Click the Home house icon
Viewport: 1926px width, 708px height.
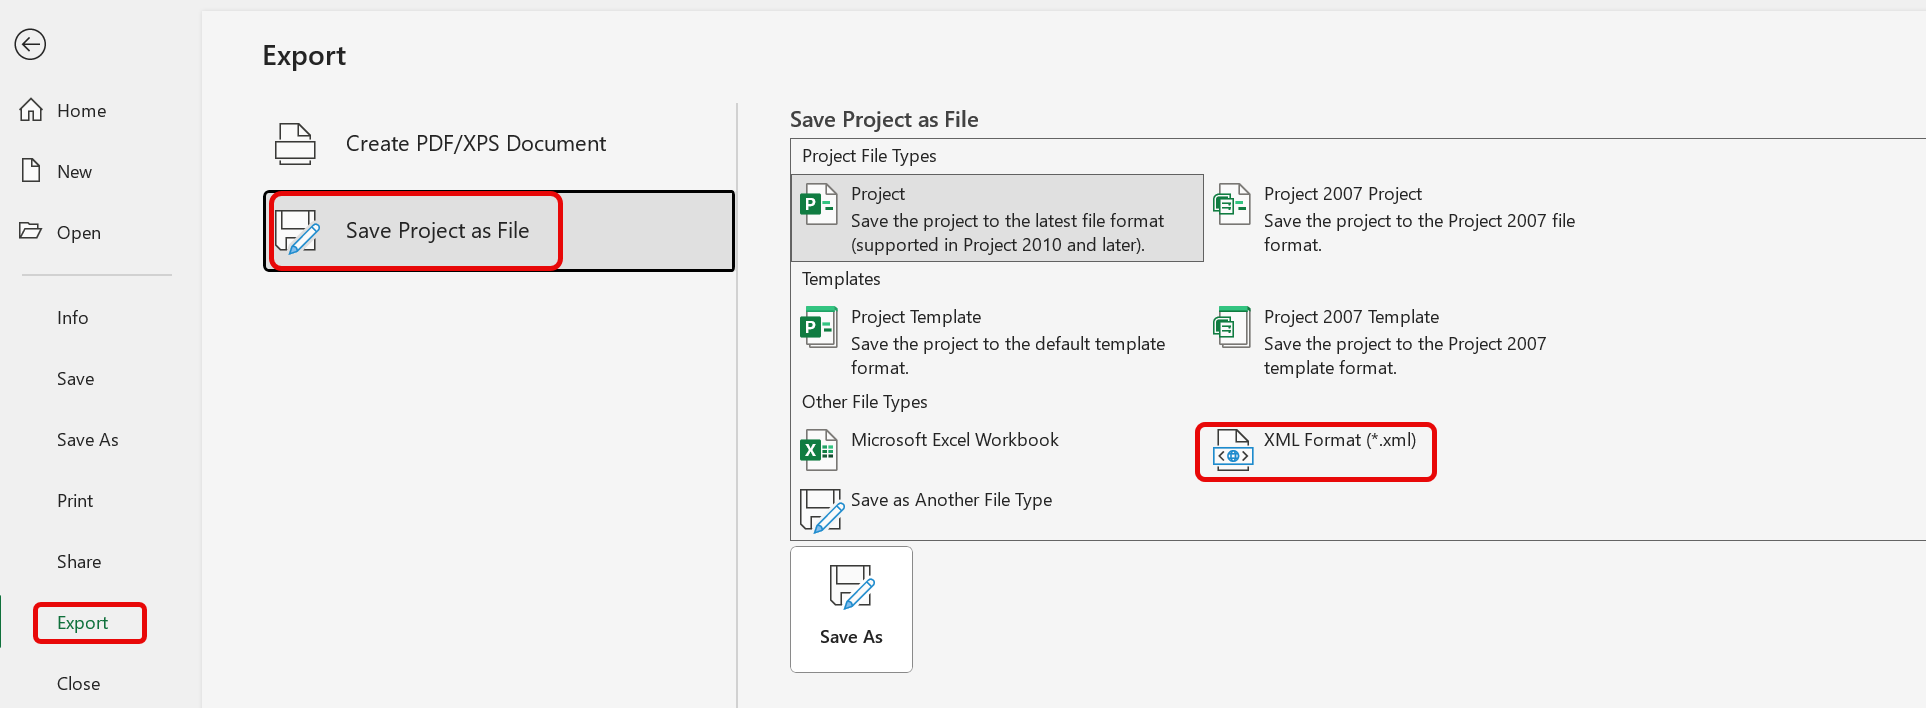tap(31, 110)
